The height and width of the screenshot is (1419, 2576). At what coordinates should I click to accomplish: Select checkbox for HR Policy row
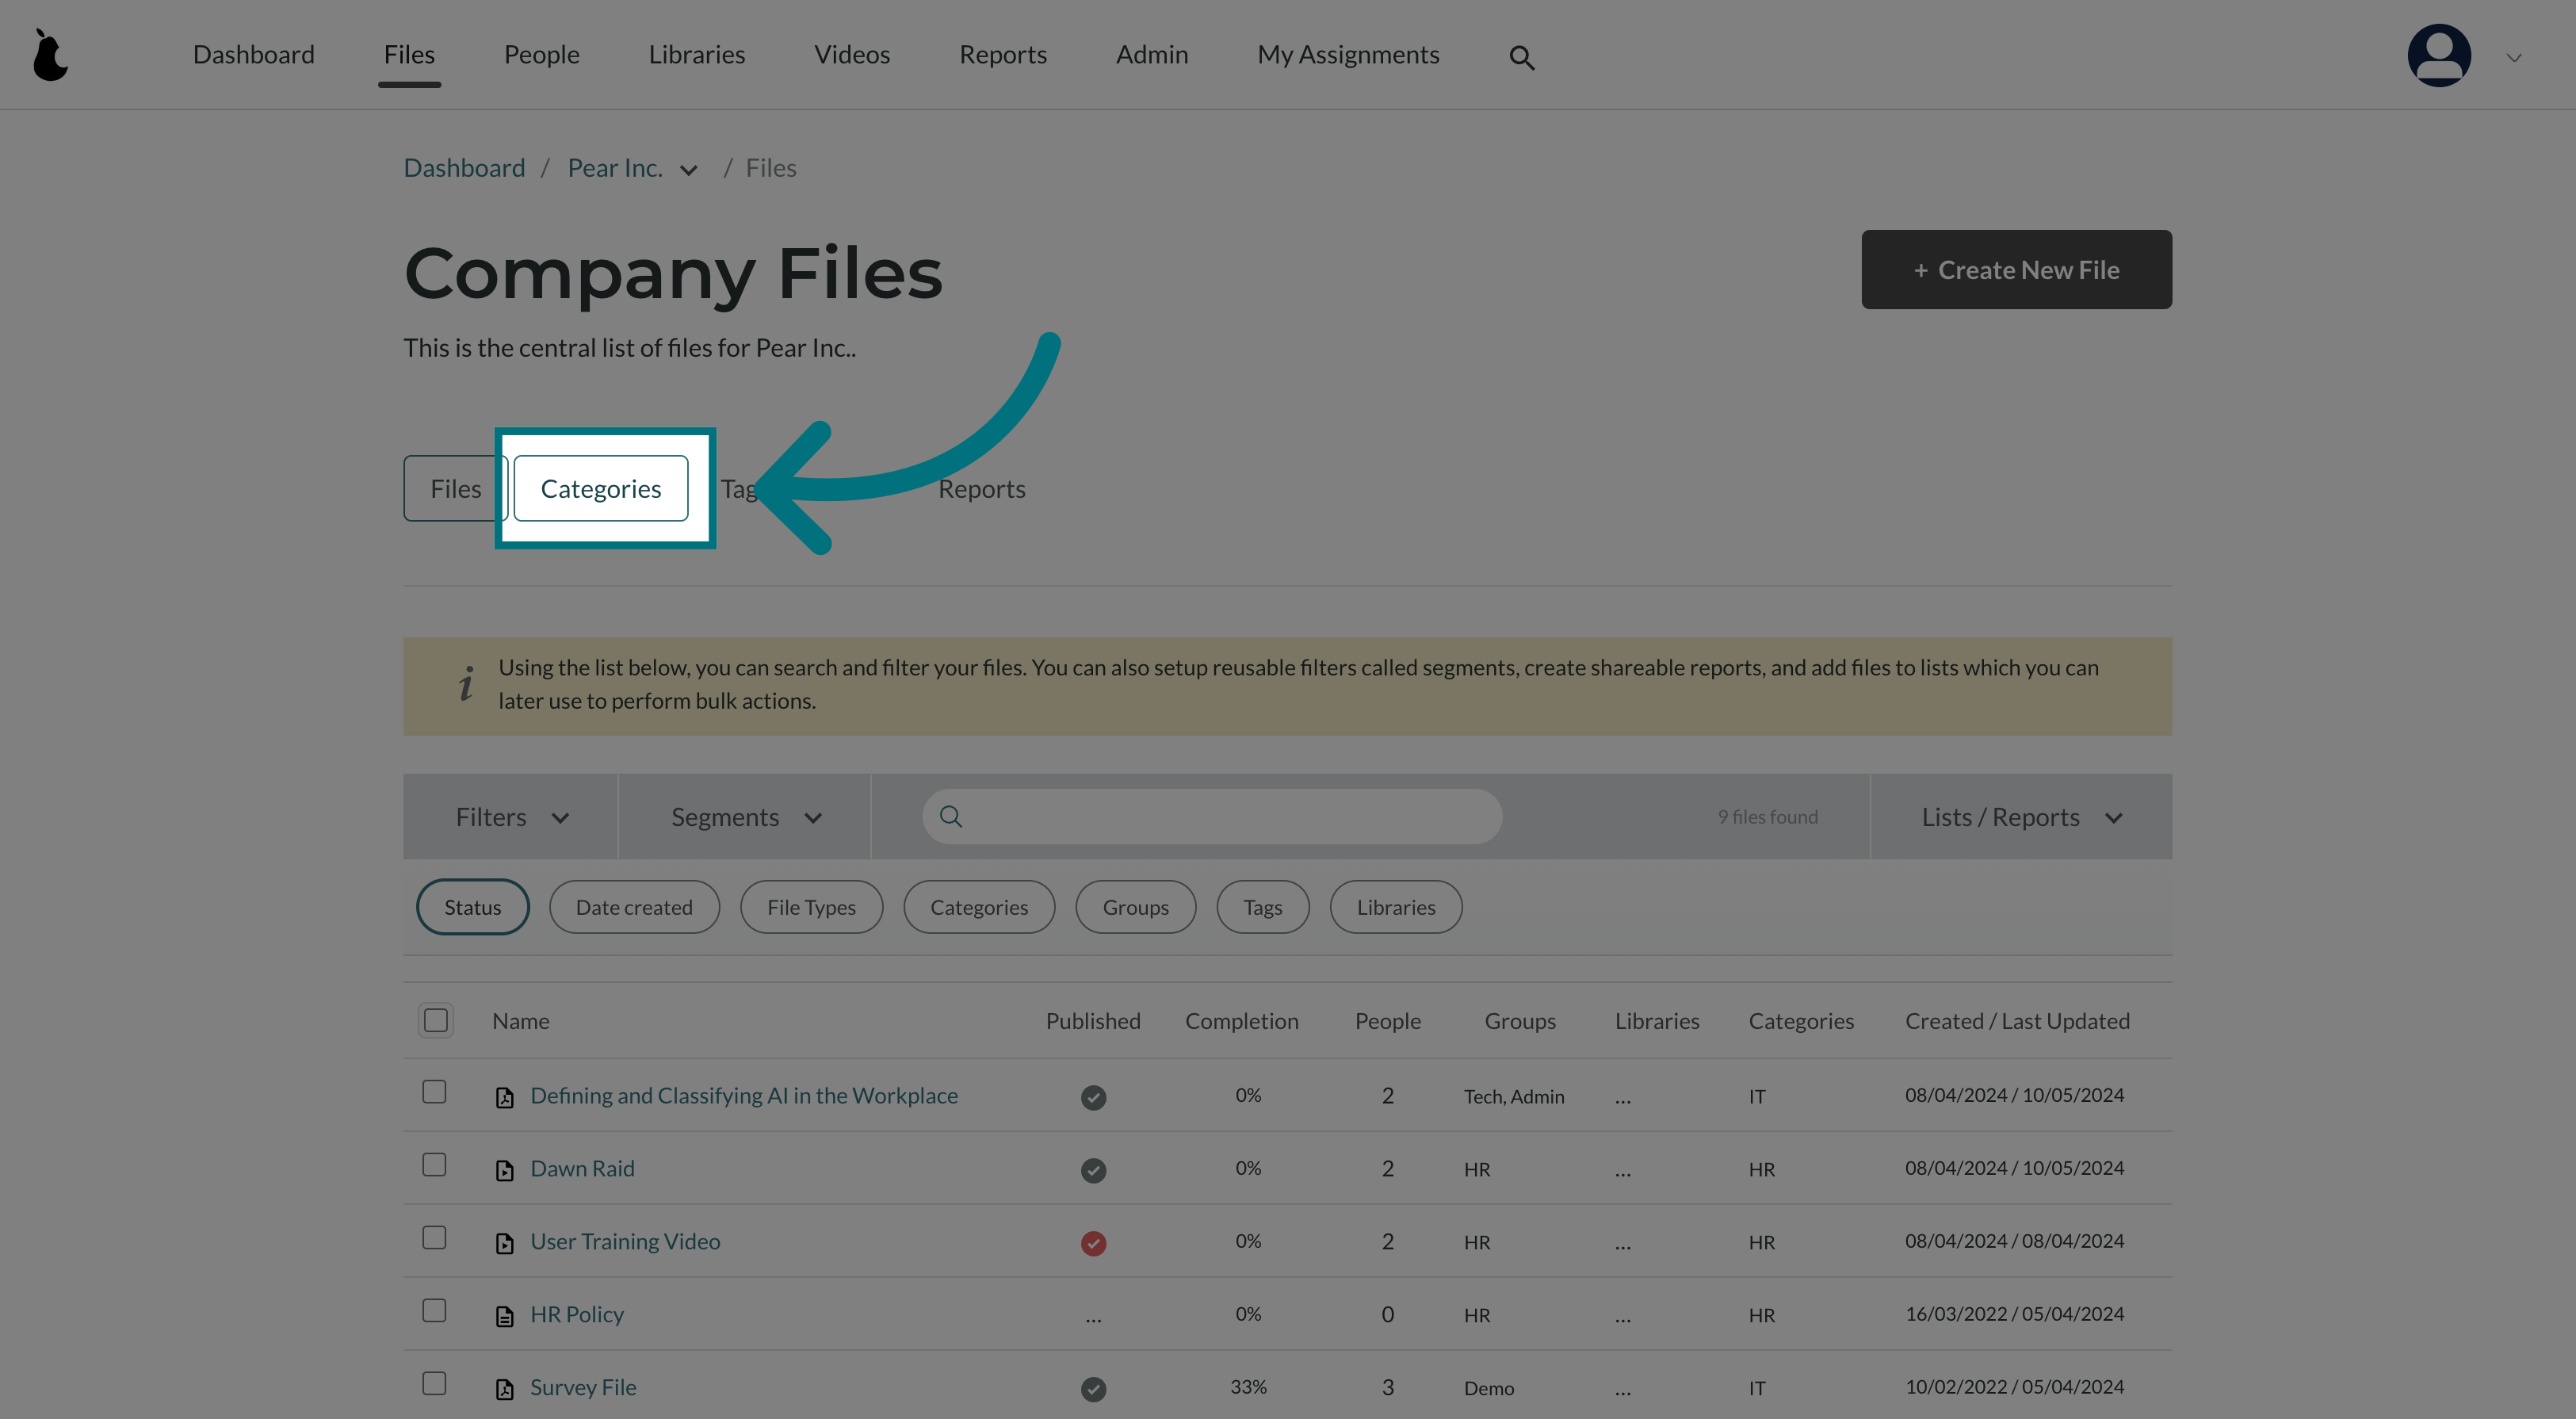[x=434, y=1310]
